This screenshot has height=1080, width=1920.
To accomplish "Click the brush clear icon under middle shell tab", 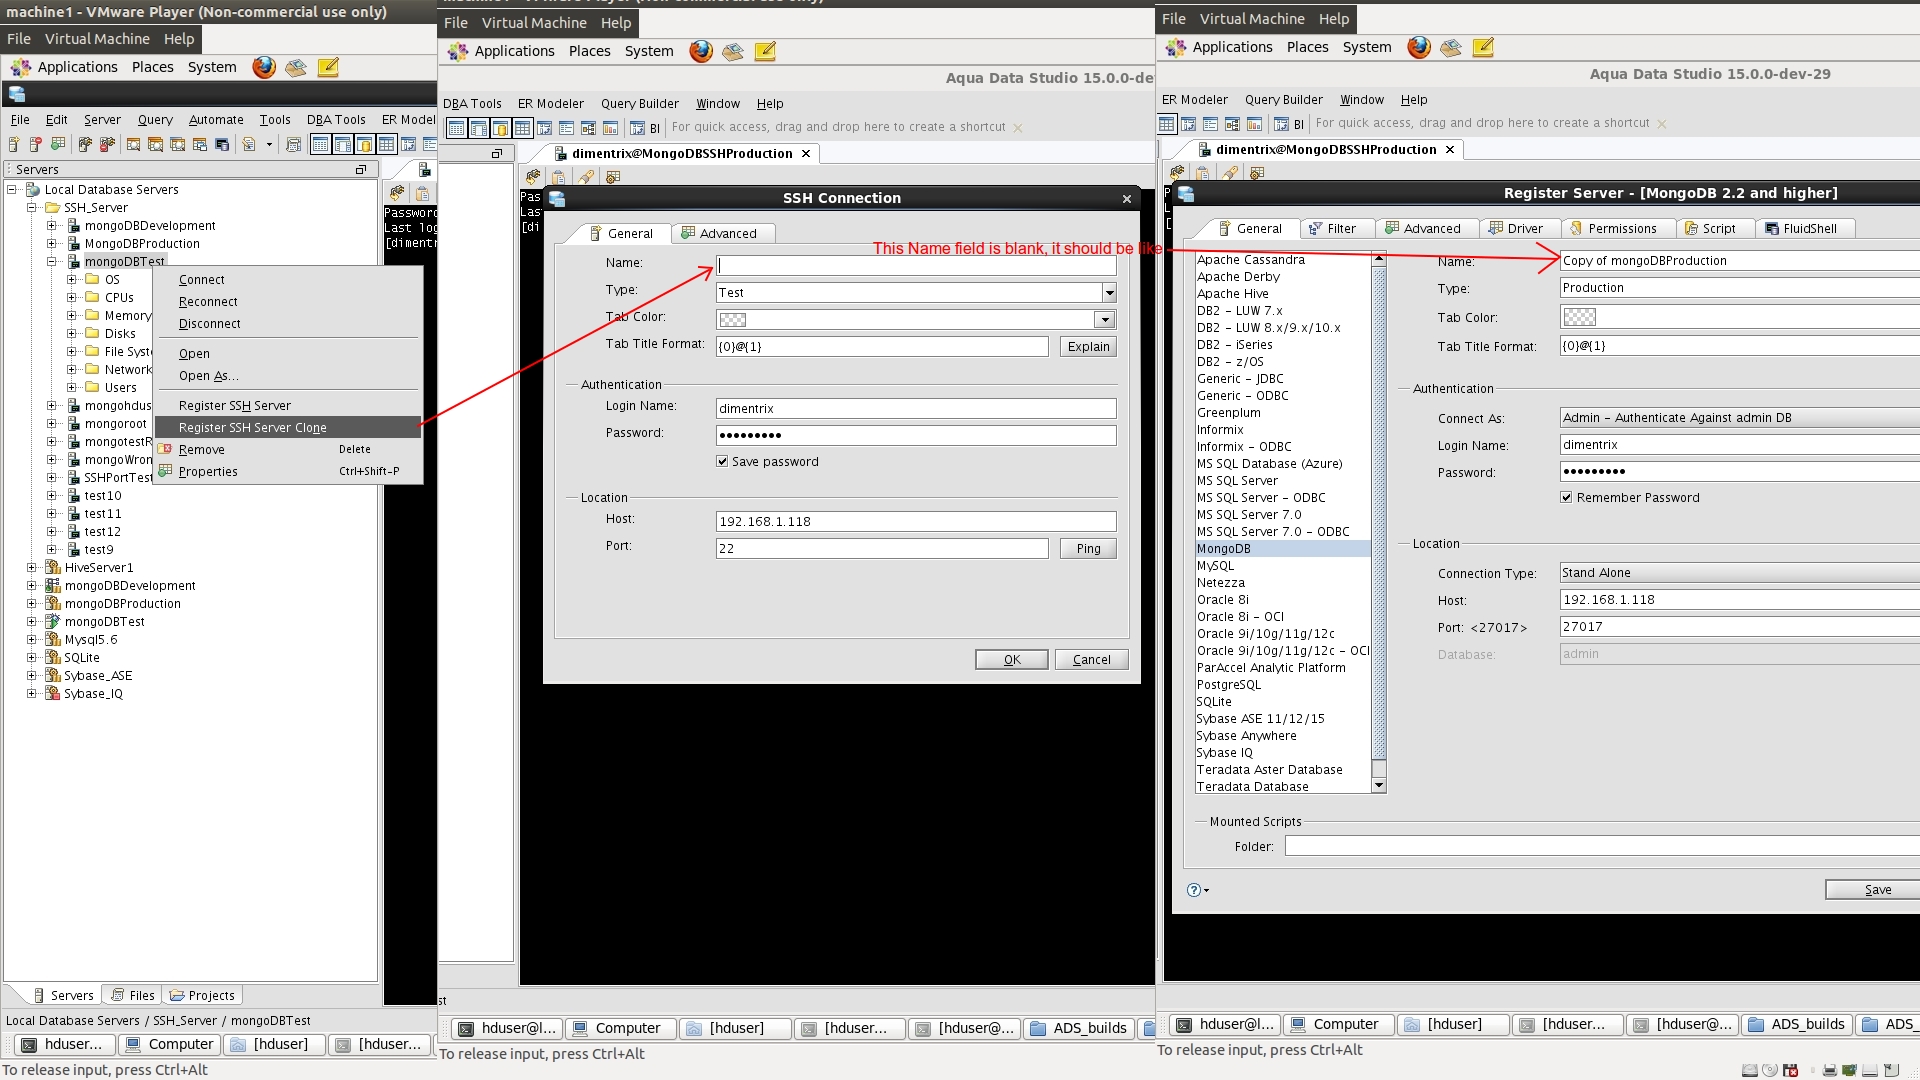I will click(587, 177).
